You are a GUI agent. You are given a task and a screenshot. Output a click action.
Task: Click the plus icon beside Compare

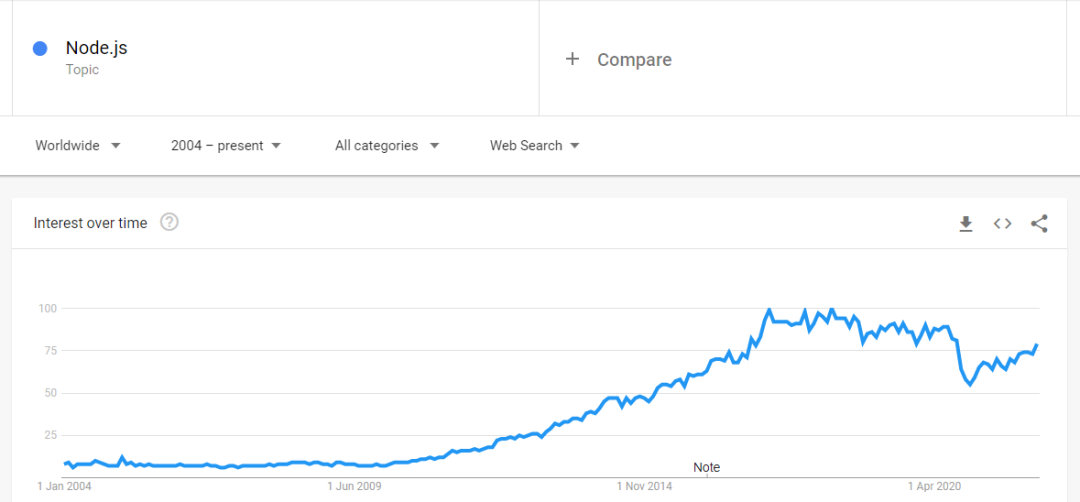572,59
